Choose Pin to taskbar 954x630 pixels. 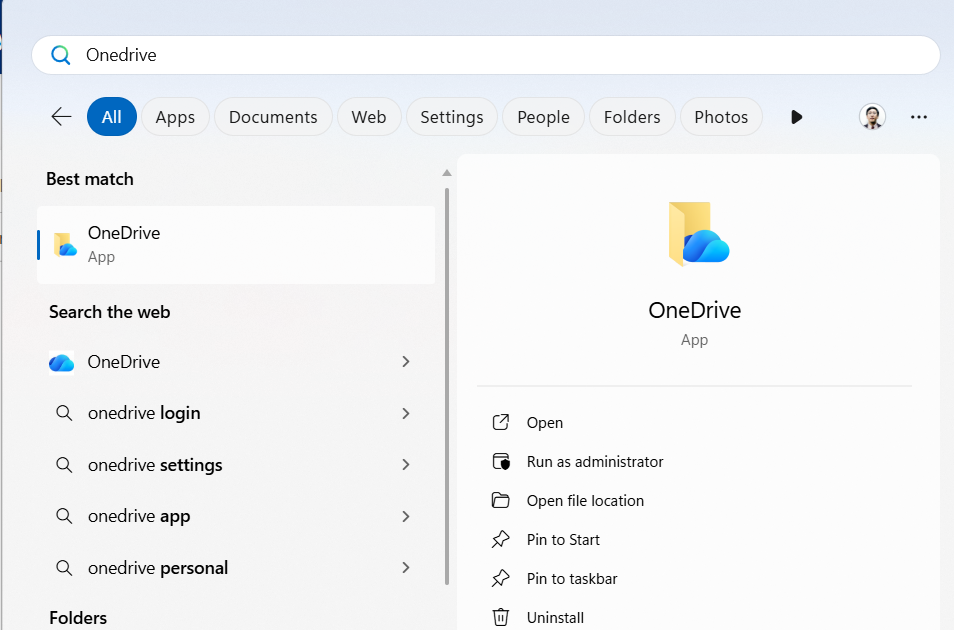tap(572, 579)
